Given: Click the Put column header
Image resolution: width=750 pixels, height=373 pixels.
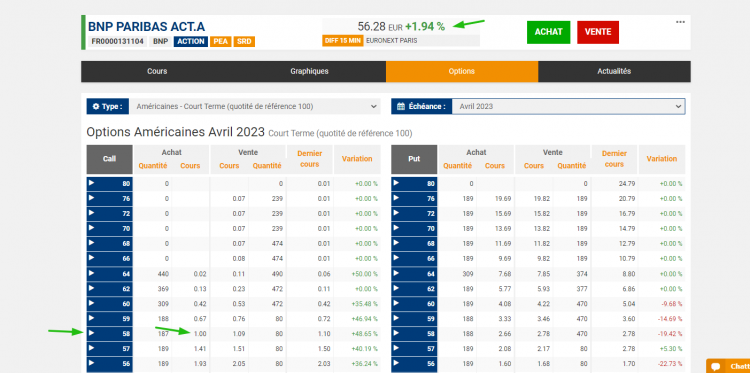Looking at the screenshot, I should click(x=414, y=159).
